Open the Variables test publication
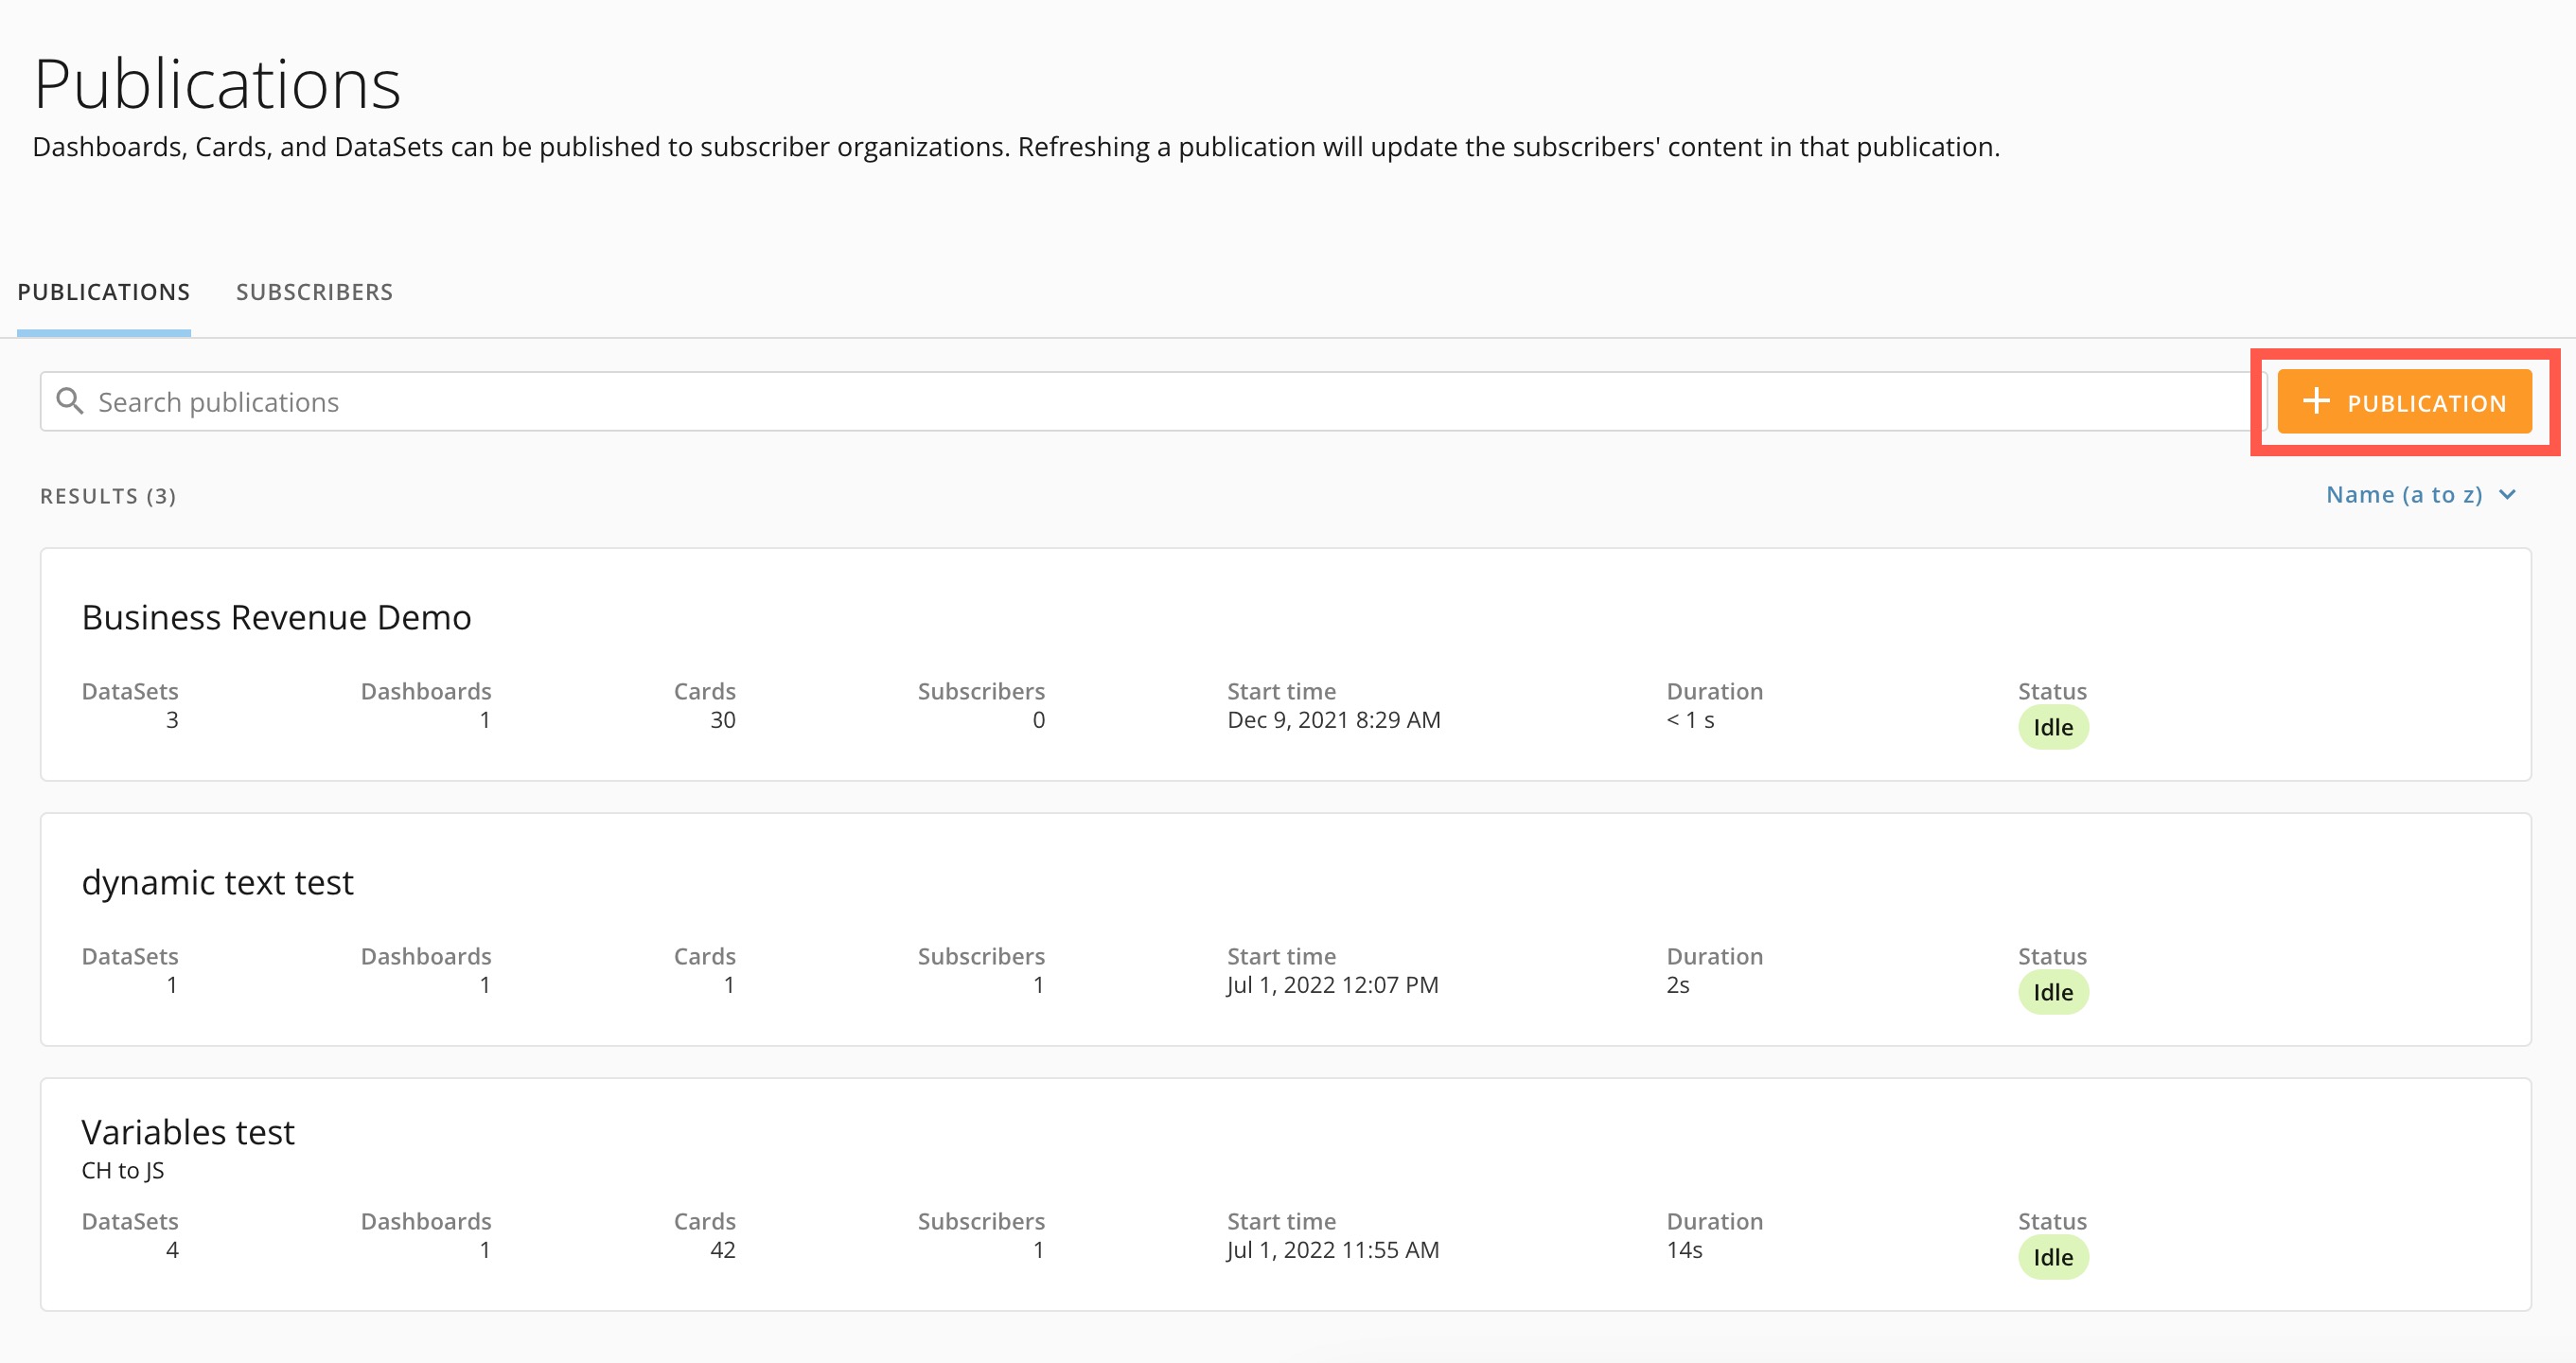Viewport: 2576px width, 1363px height. tap(188, 1131)
